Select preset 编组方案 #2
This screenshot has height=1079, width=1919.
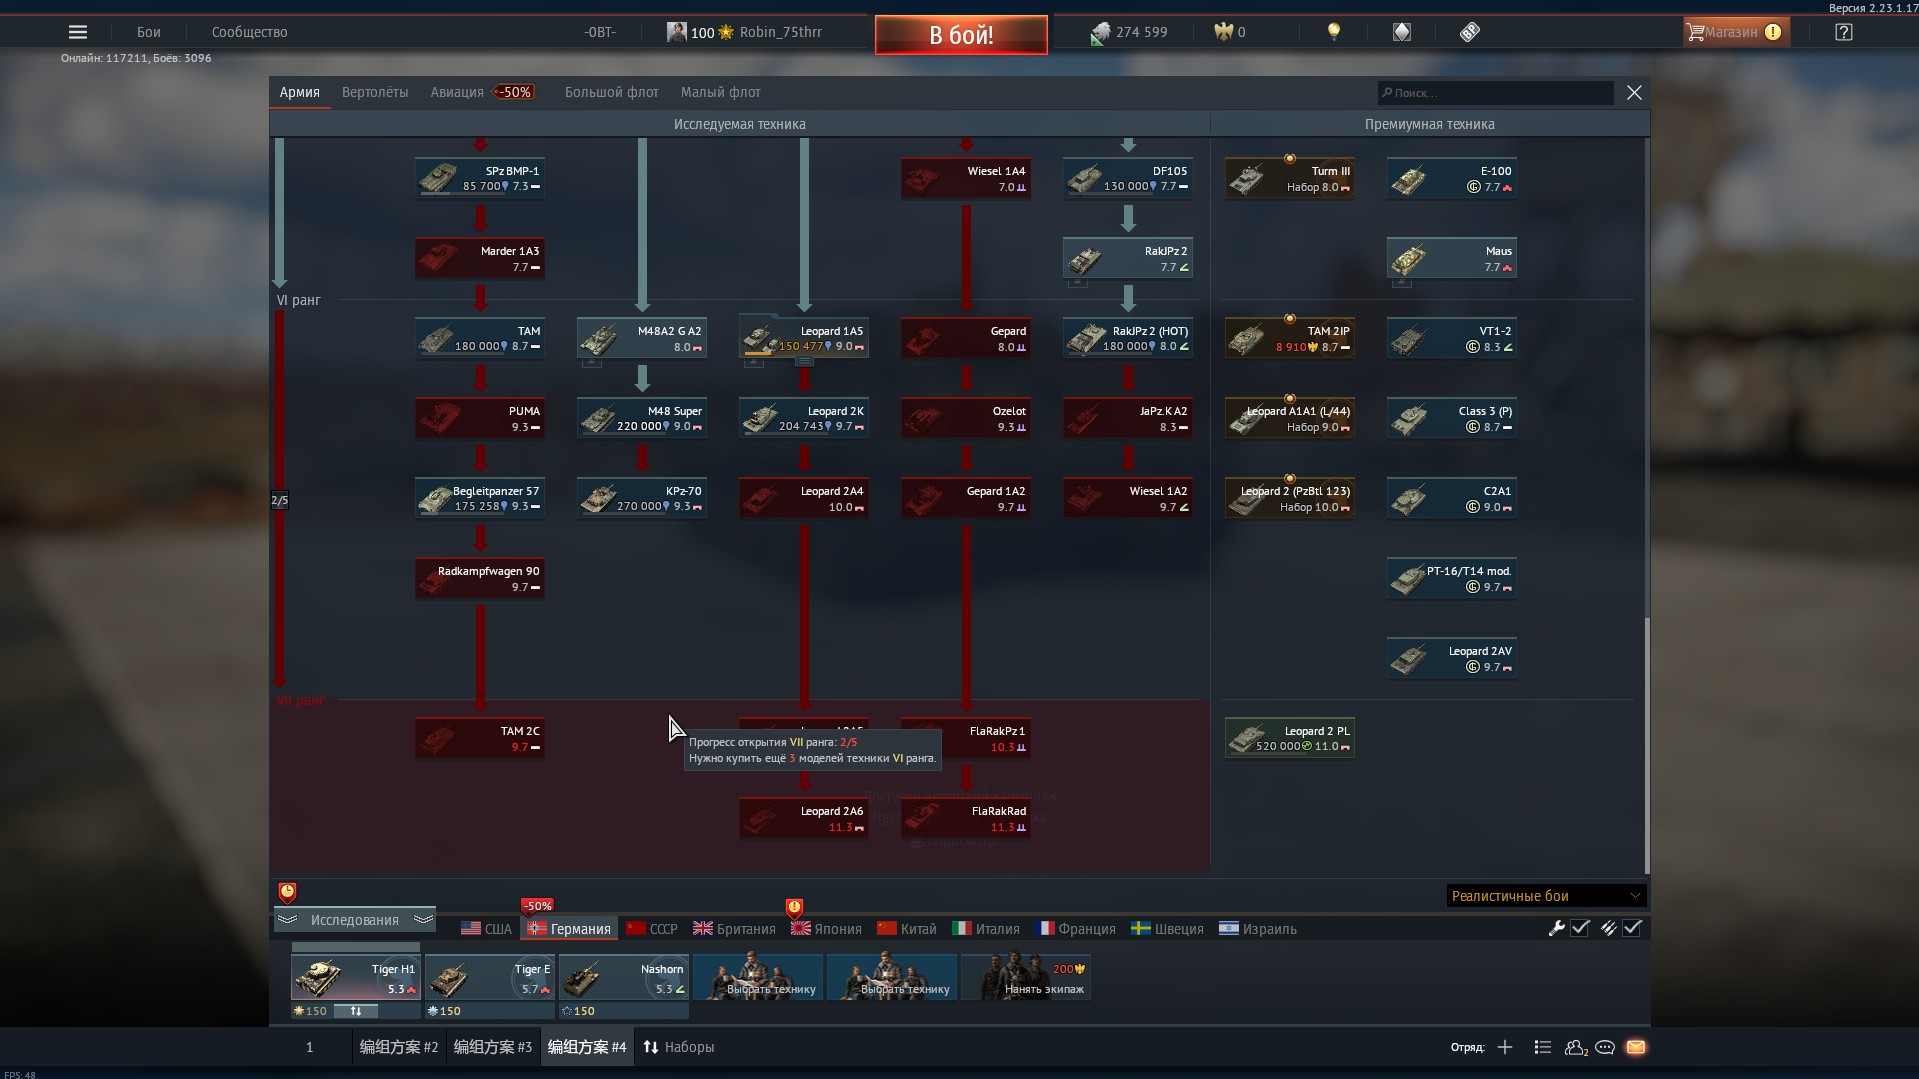click(399, 1047)
